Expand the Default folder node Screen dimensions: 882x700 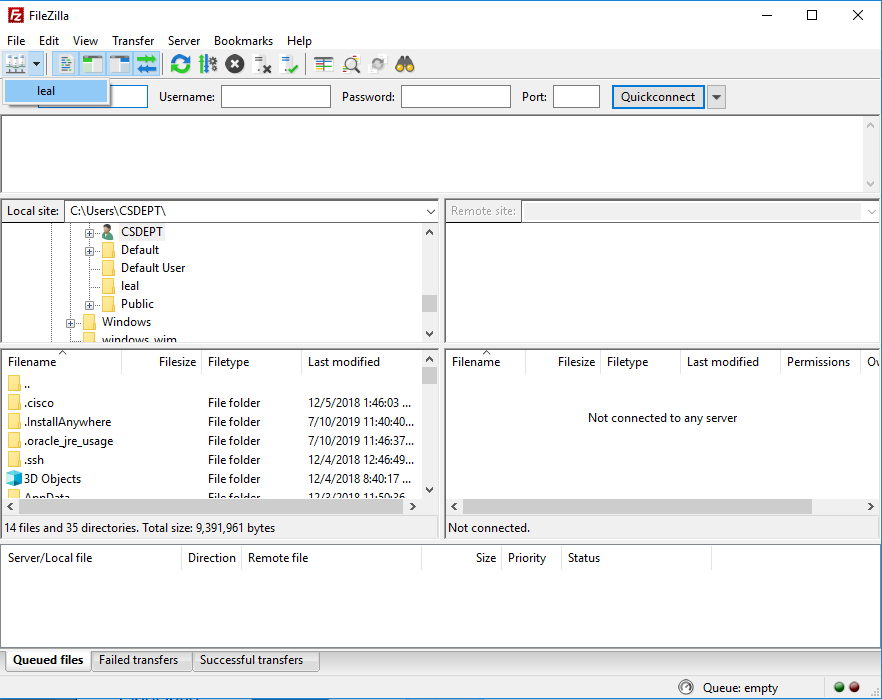coord(89,251)
